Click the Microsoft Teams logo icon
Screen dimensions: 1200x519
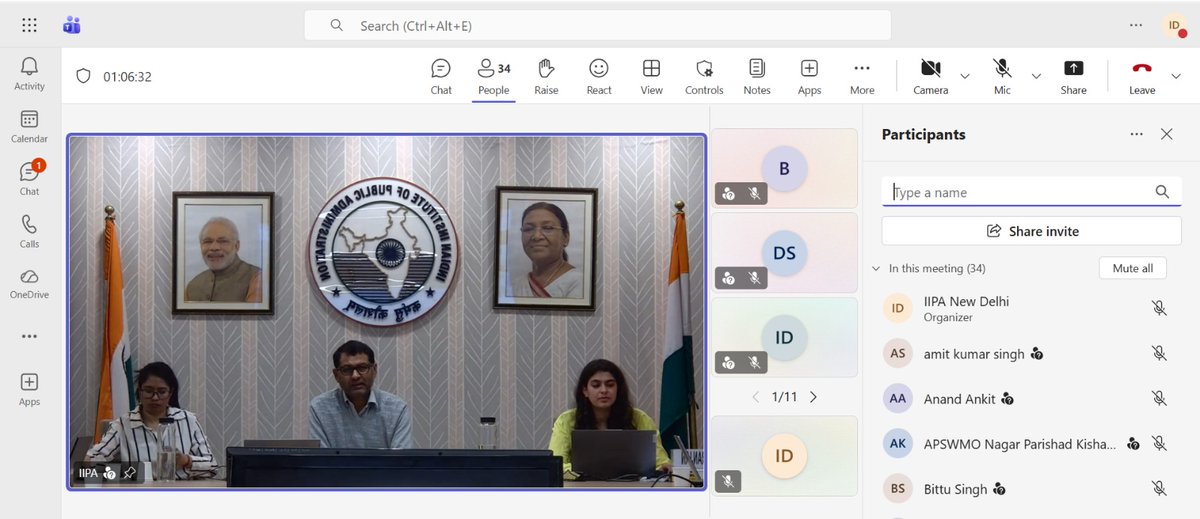(71, 25)
